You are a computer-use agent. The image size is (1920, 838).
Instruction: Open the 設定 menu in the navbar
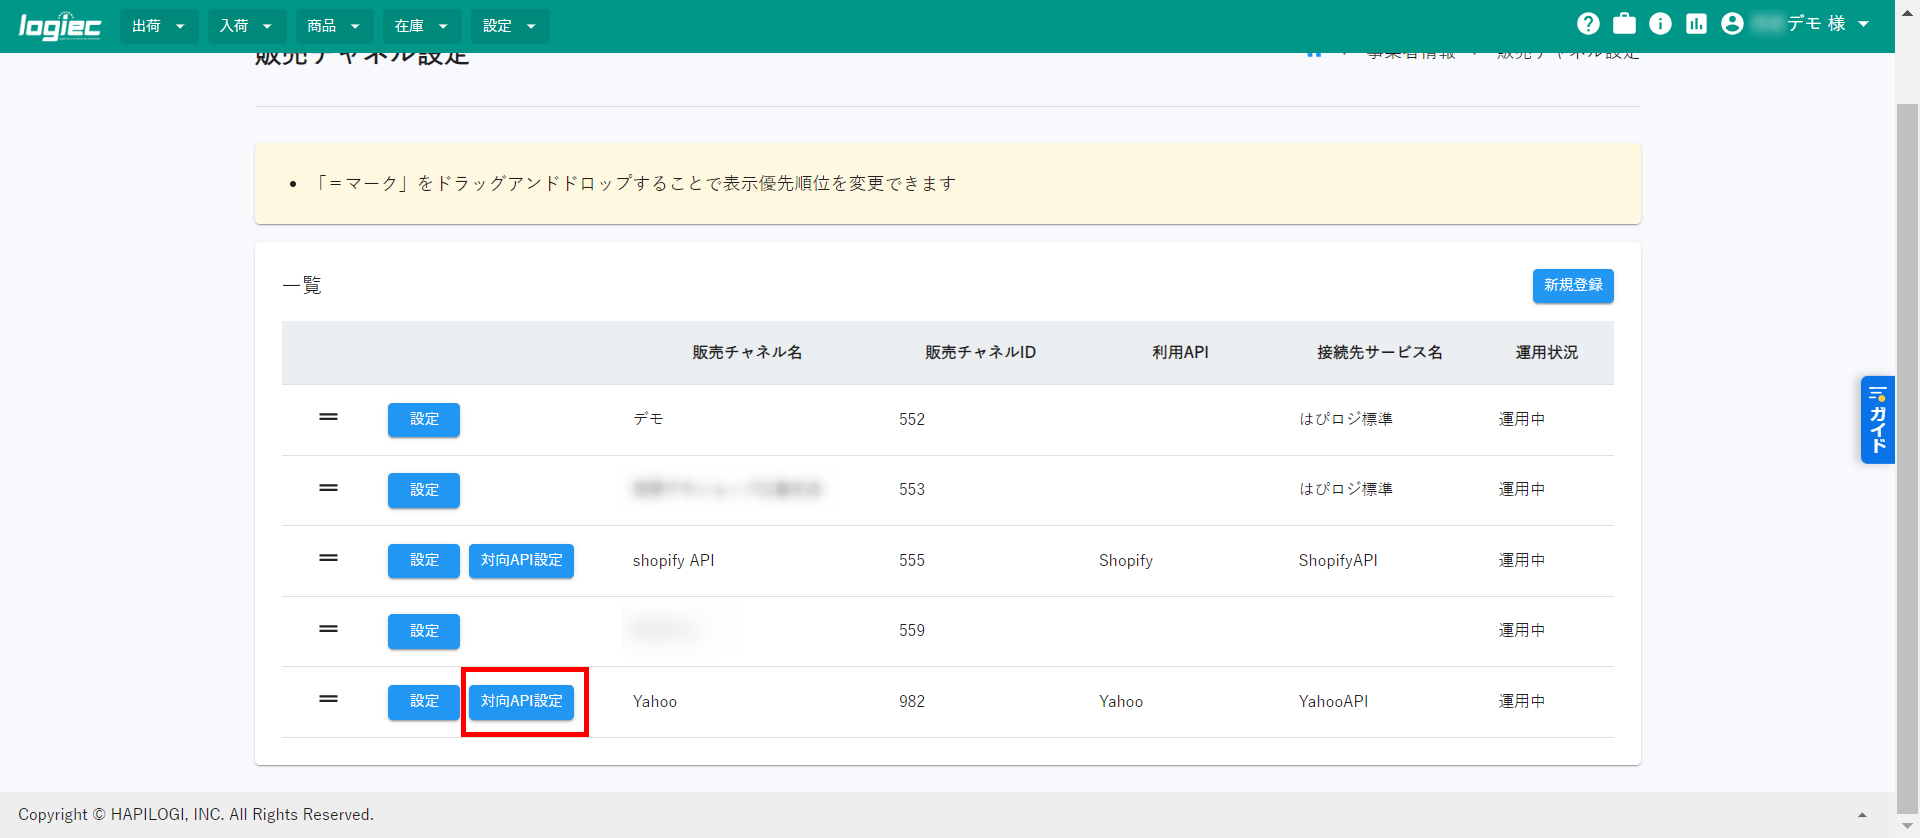click(x=509, y=26)
